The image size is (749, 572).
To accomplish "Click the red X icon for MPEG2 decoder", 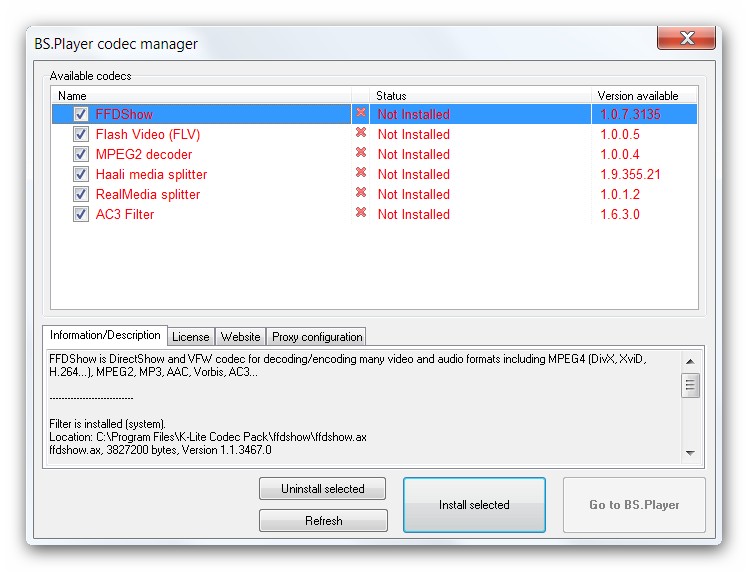I will coord(361,154).
